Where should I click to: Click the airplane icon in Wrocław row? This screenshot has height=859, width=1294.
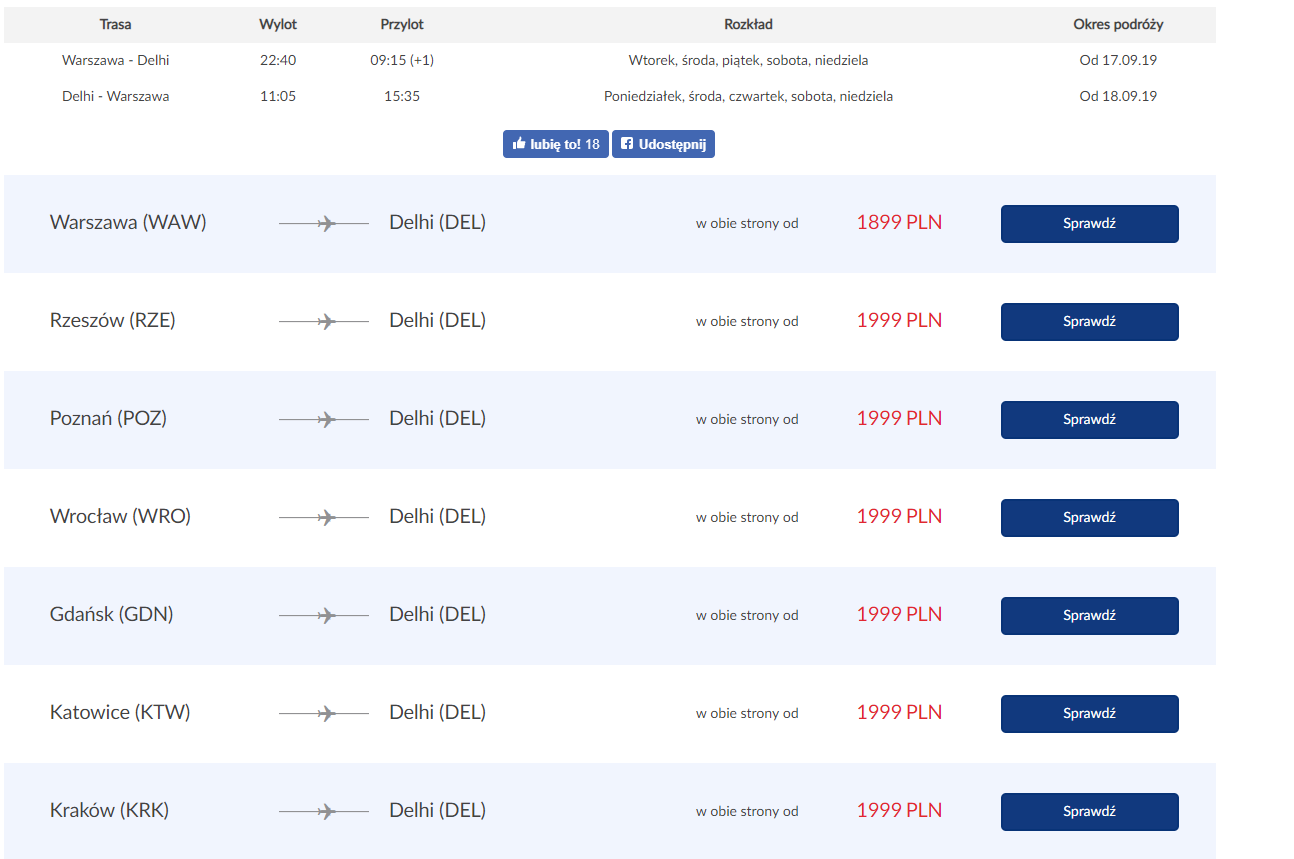[324, 518]
